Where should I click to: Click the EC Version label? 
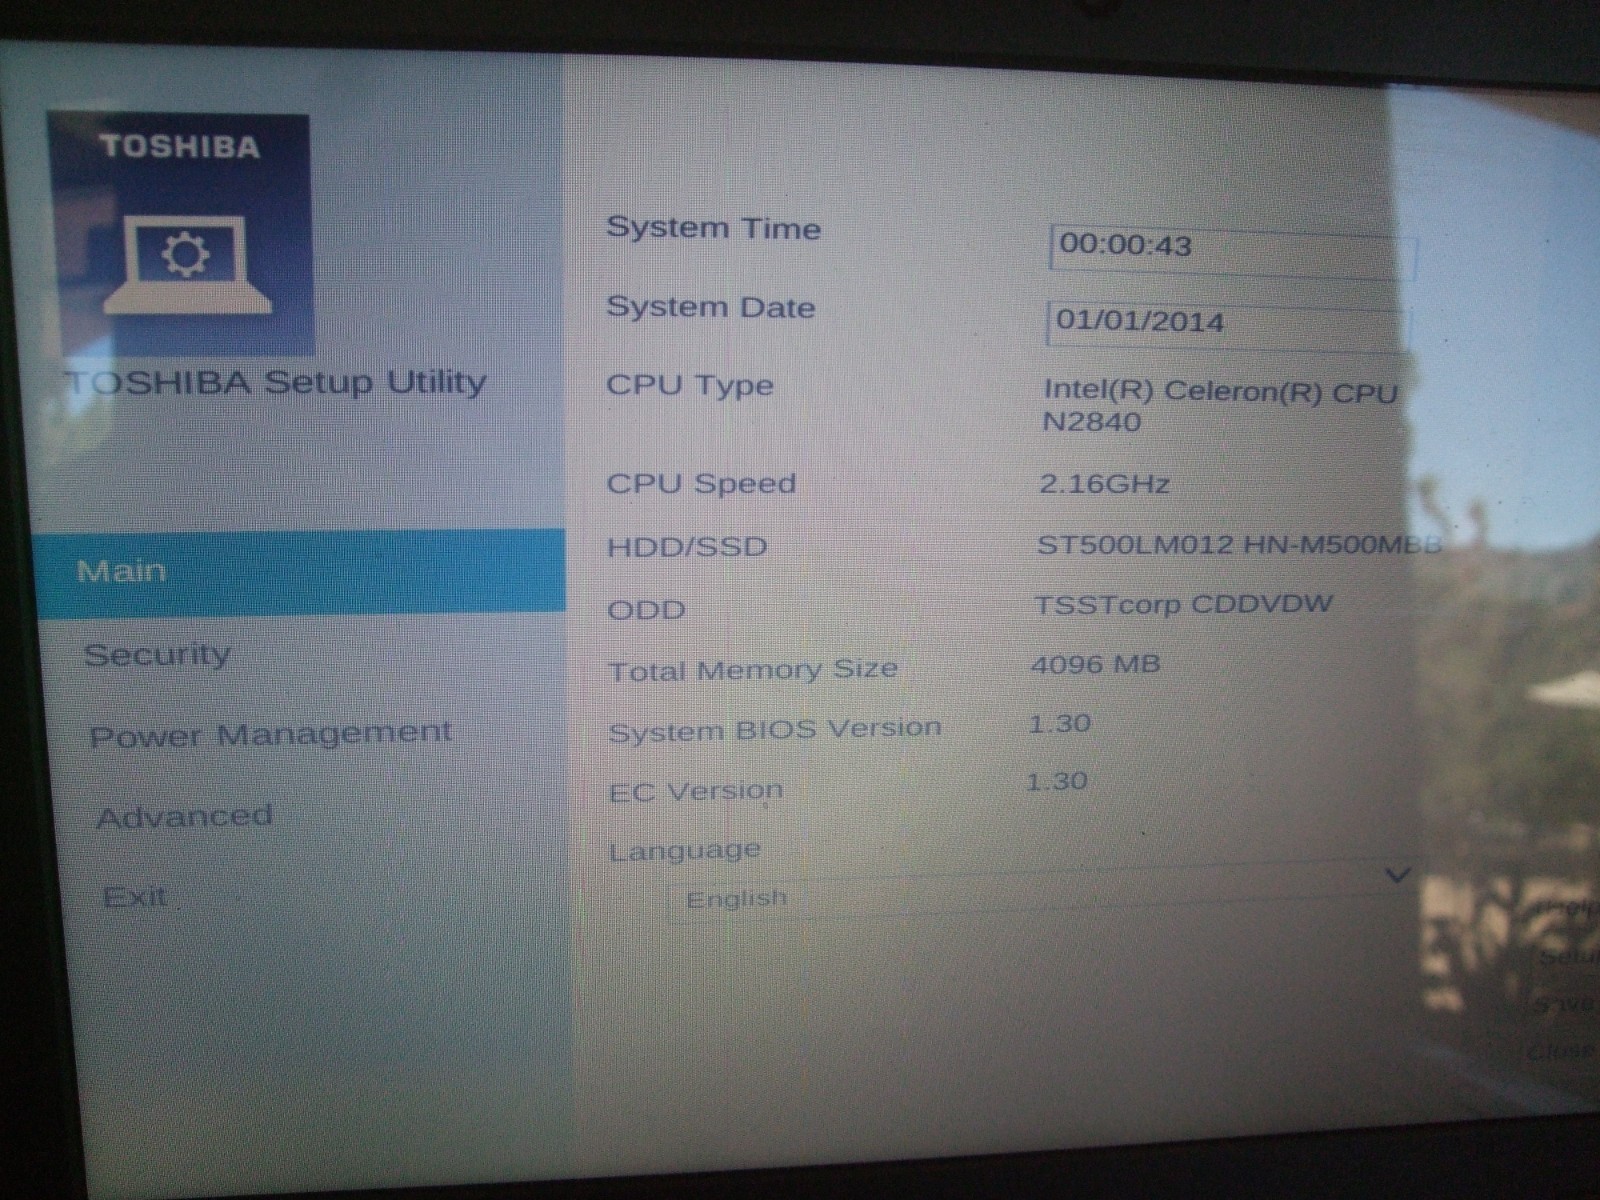click(x=696, y=792)
